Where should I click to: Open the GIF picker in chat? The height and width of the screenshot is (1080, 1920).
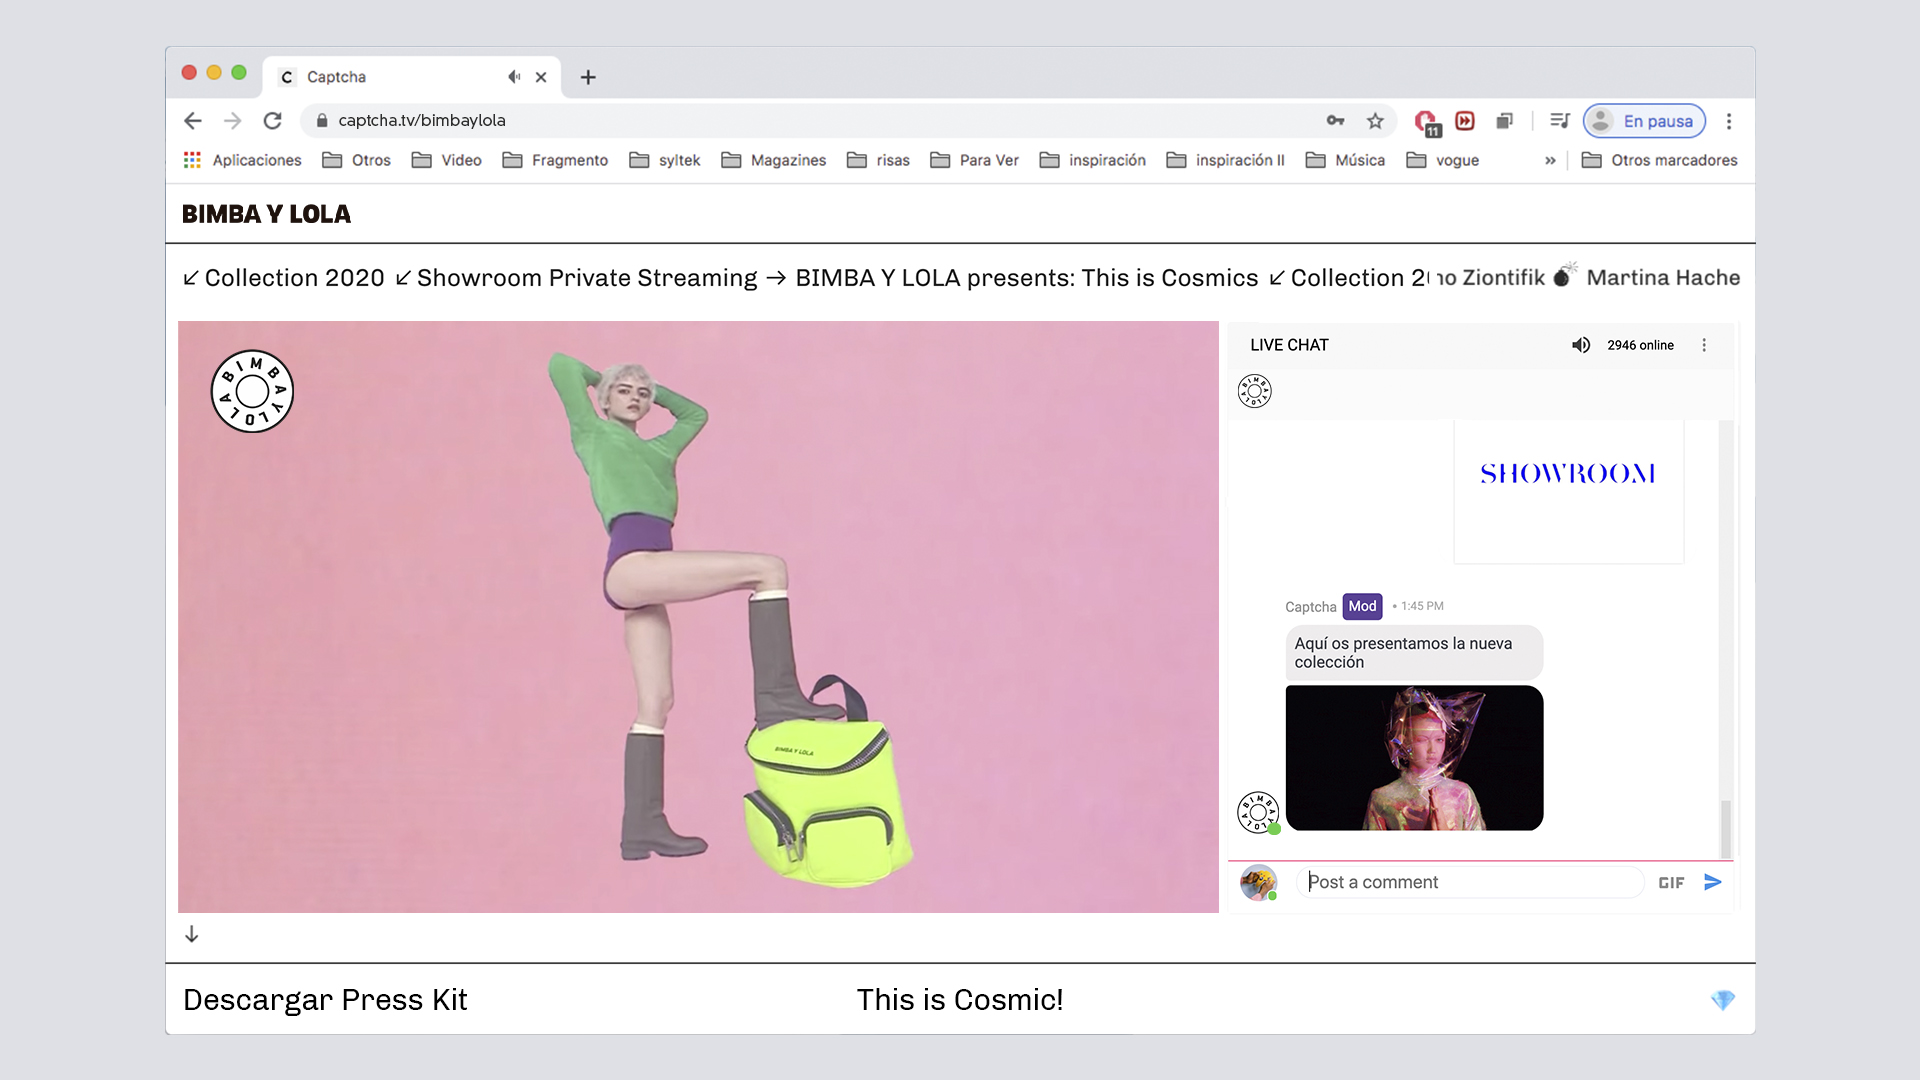1671,882
